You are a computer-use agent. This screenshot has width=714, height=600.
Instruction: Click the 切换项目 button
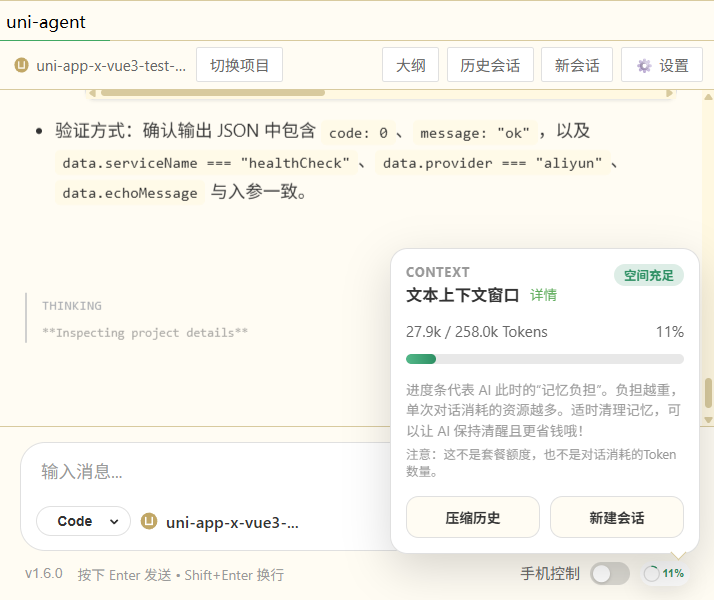coord(239,66)
